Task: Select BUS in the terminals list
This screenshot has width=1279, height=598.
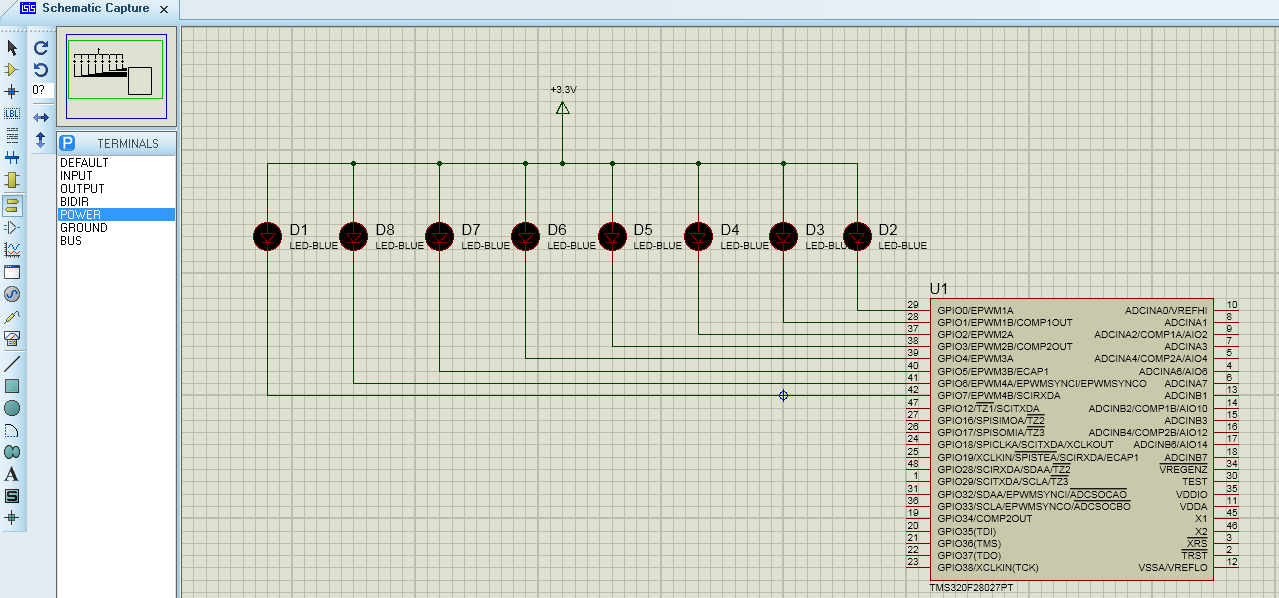Action: 71,241
